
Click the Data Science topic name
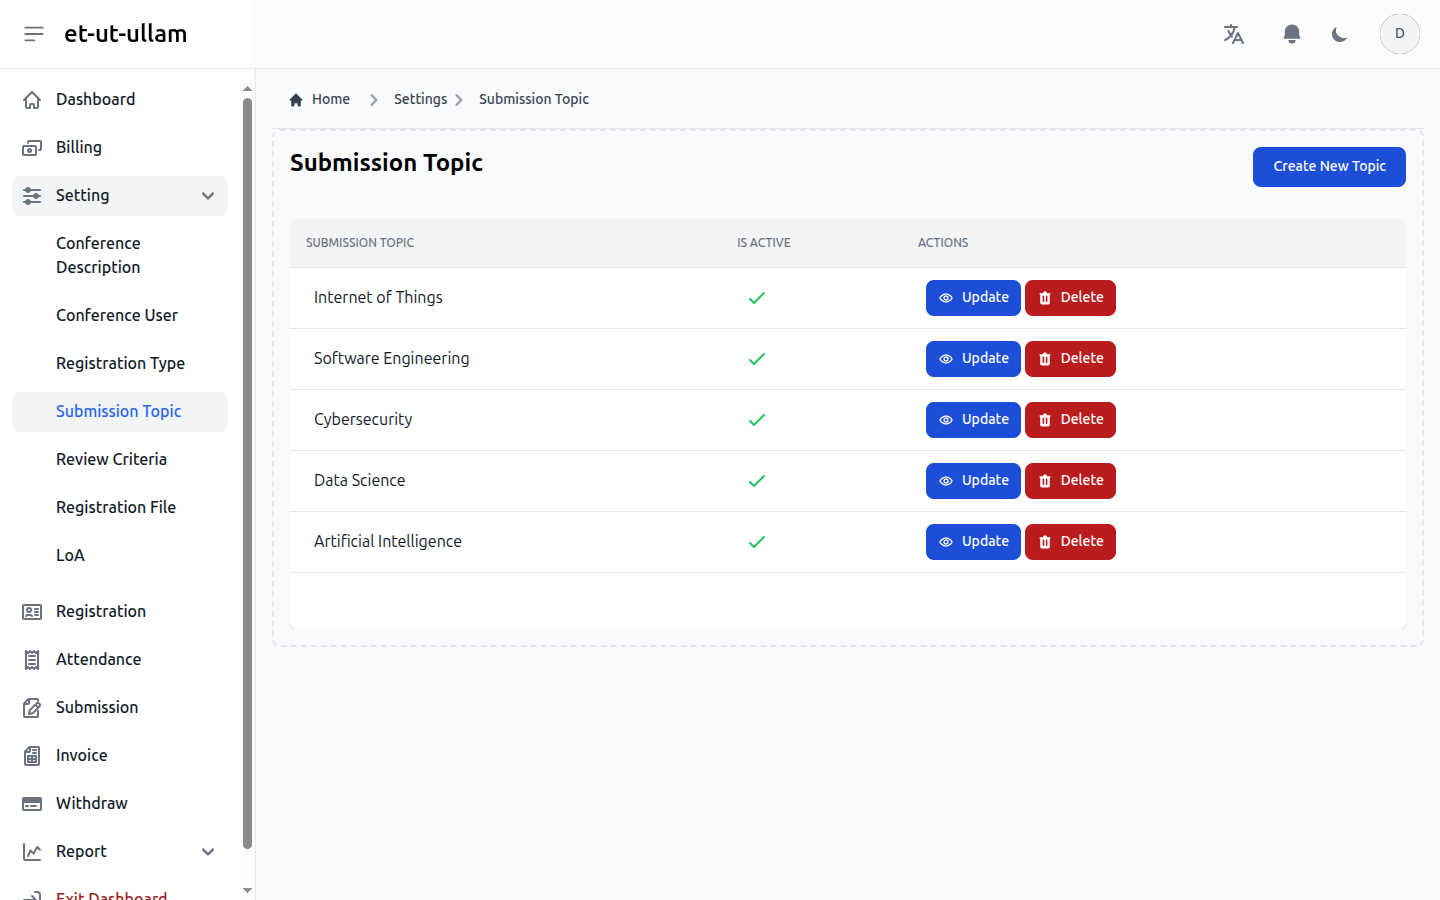click(x=360, y=481)
